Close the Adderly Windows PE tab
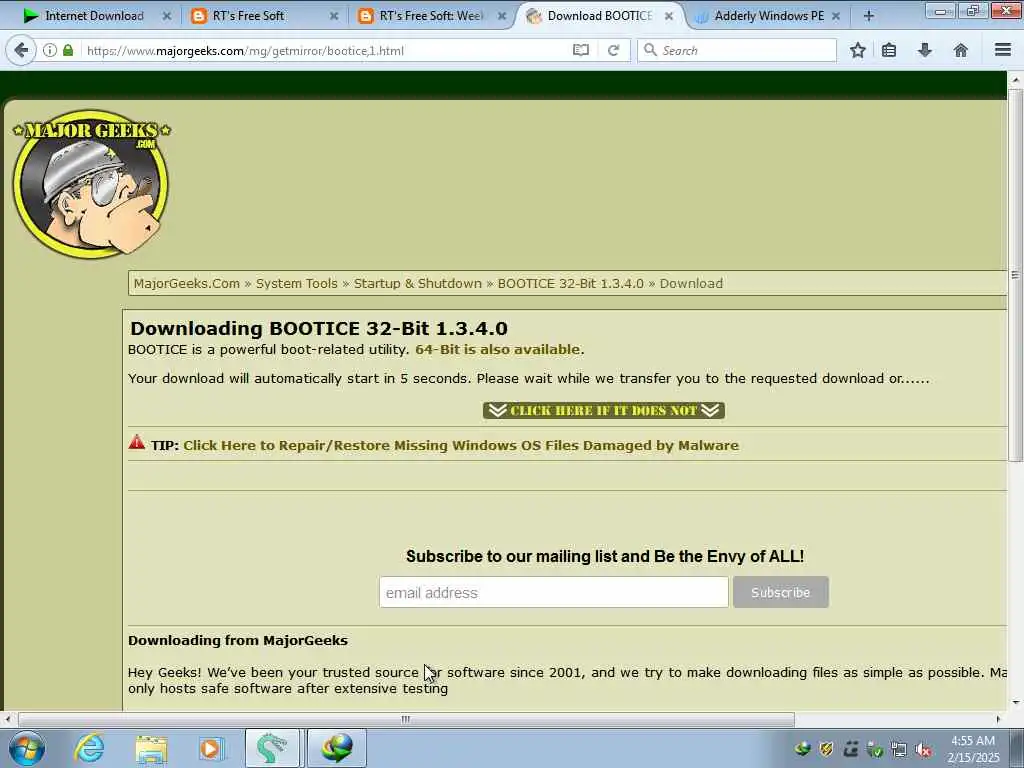This screenshot has width=1024, height=768. tap(836, 16)
